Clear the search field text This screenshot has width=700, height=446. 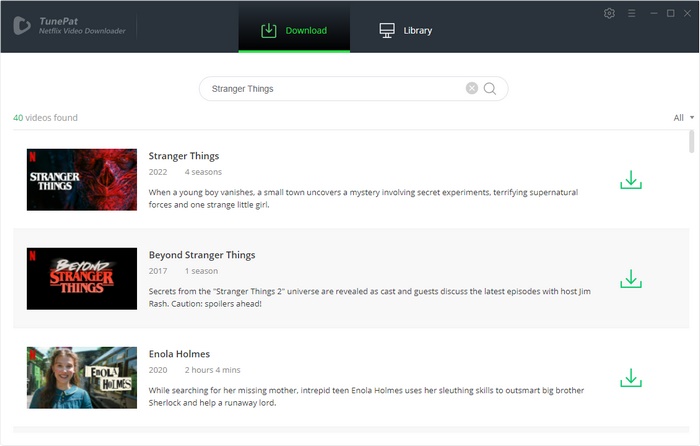coord(472,88)
